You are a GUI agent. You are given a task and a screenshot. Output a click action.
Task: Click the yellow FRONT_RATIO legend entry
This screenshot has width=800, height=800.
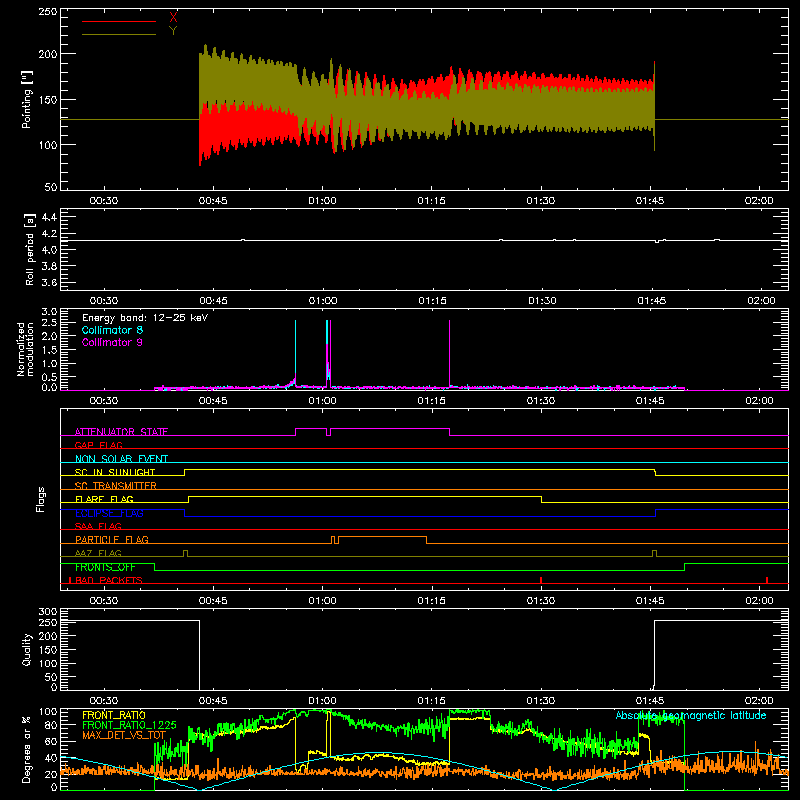(x=114, y=715)
